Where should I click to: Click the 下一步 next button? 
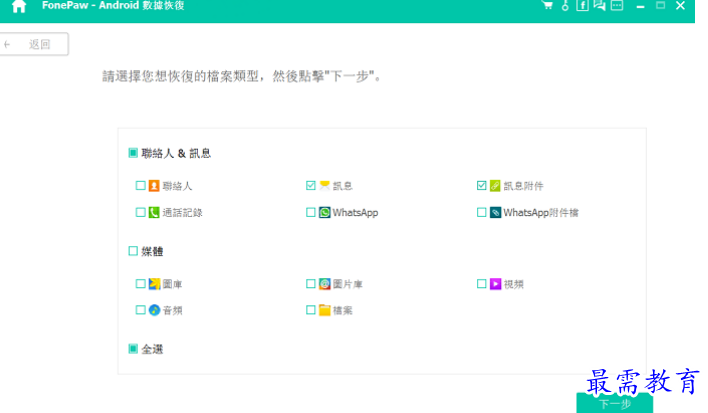point(615,403)
